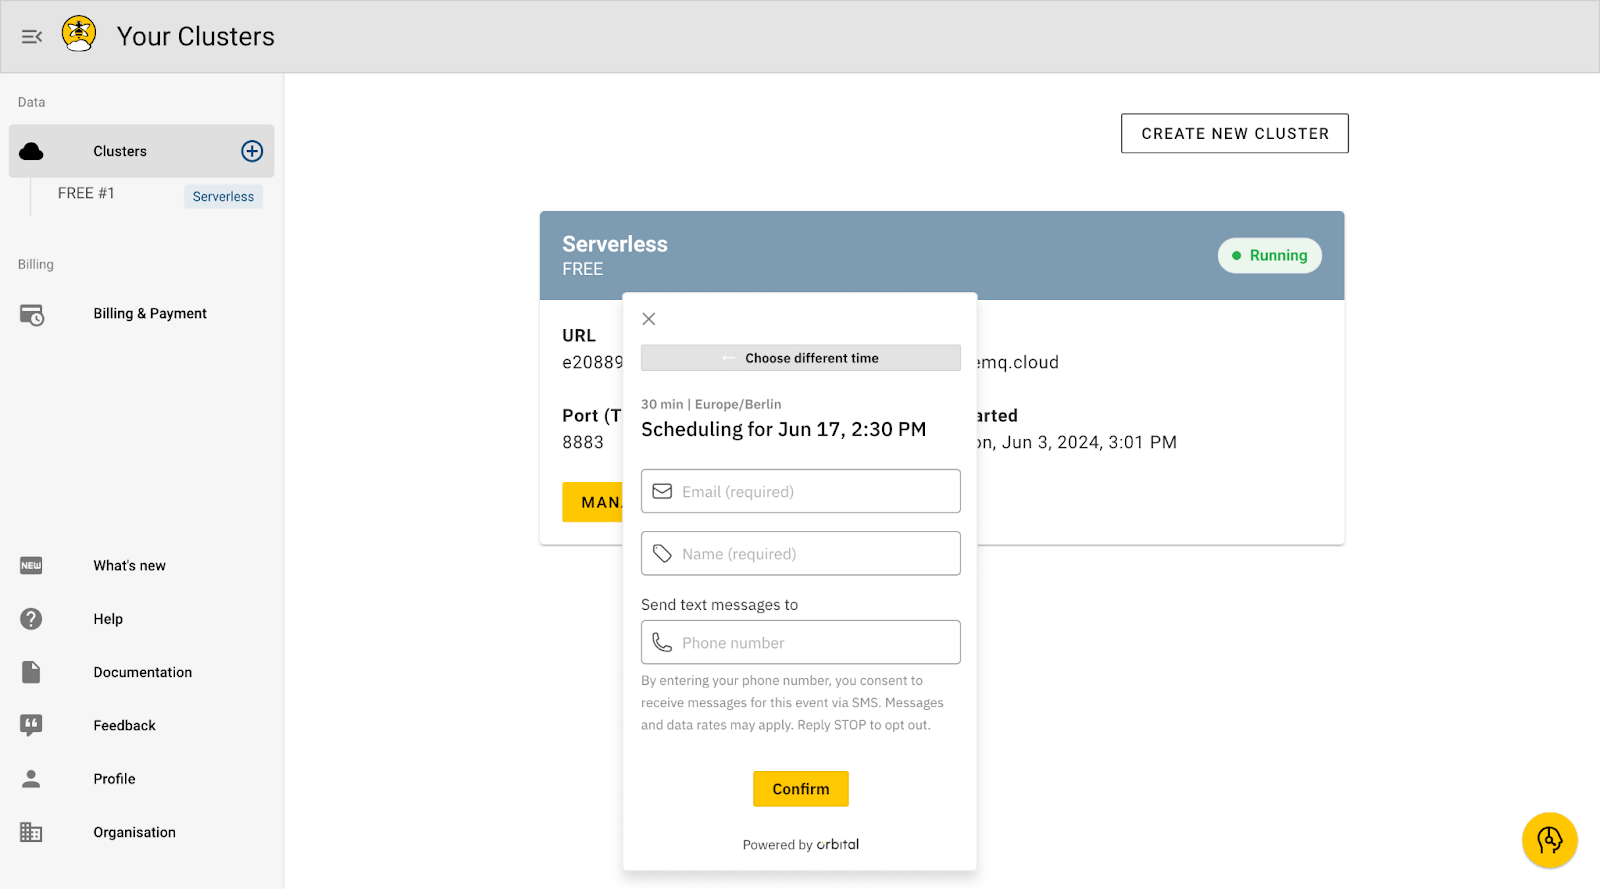This screenshot has width=1600, height=889.
Task: Open Billing & Payment page
Action: click(150, 314)
